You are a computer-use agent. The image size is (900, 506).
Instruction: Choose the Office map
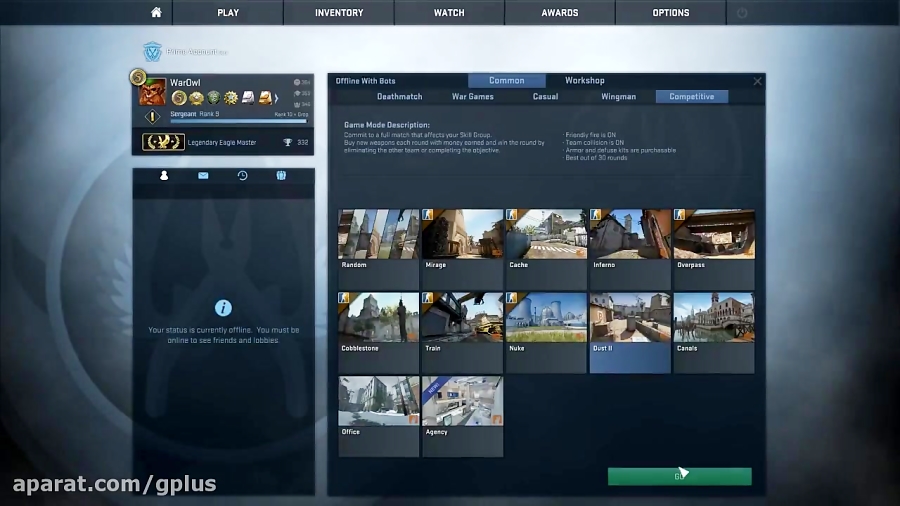click(378, 417)
